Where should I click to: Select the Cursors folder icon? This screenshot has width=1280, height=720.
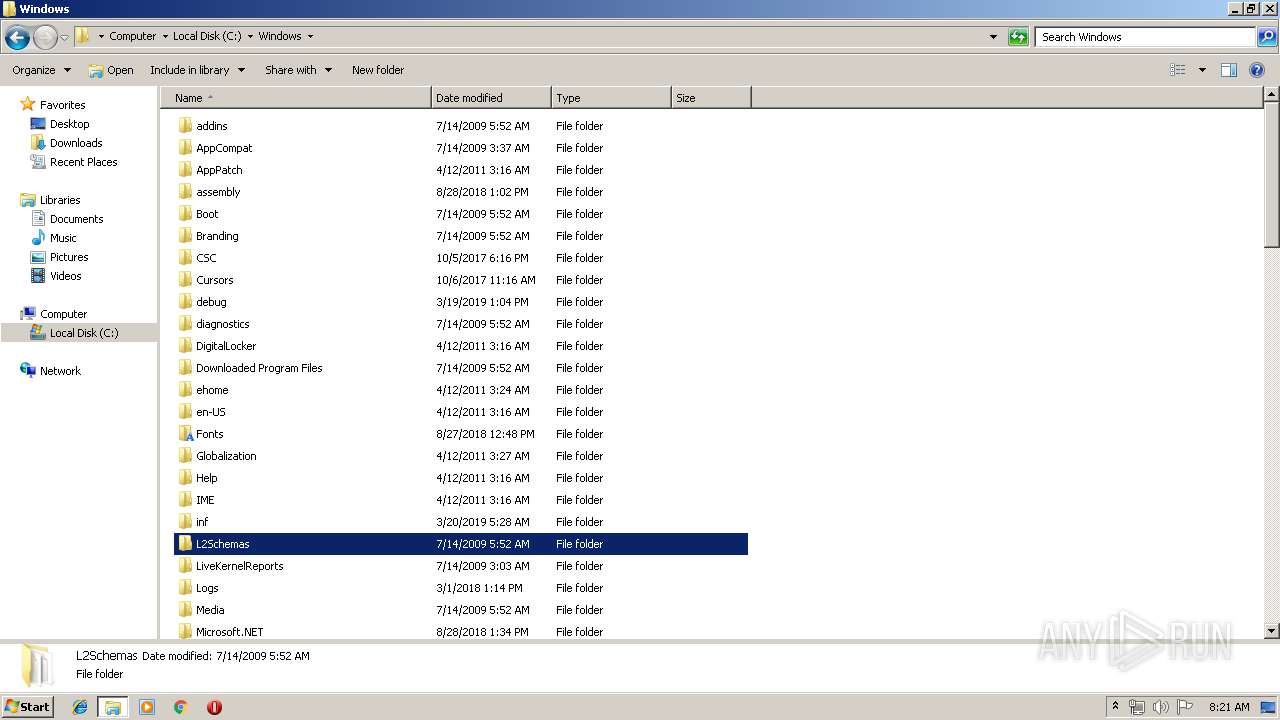185,280
